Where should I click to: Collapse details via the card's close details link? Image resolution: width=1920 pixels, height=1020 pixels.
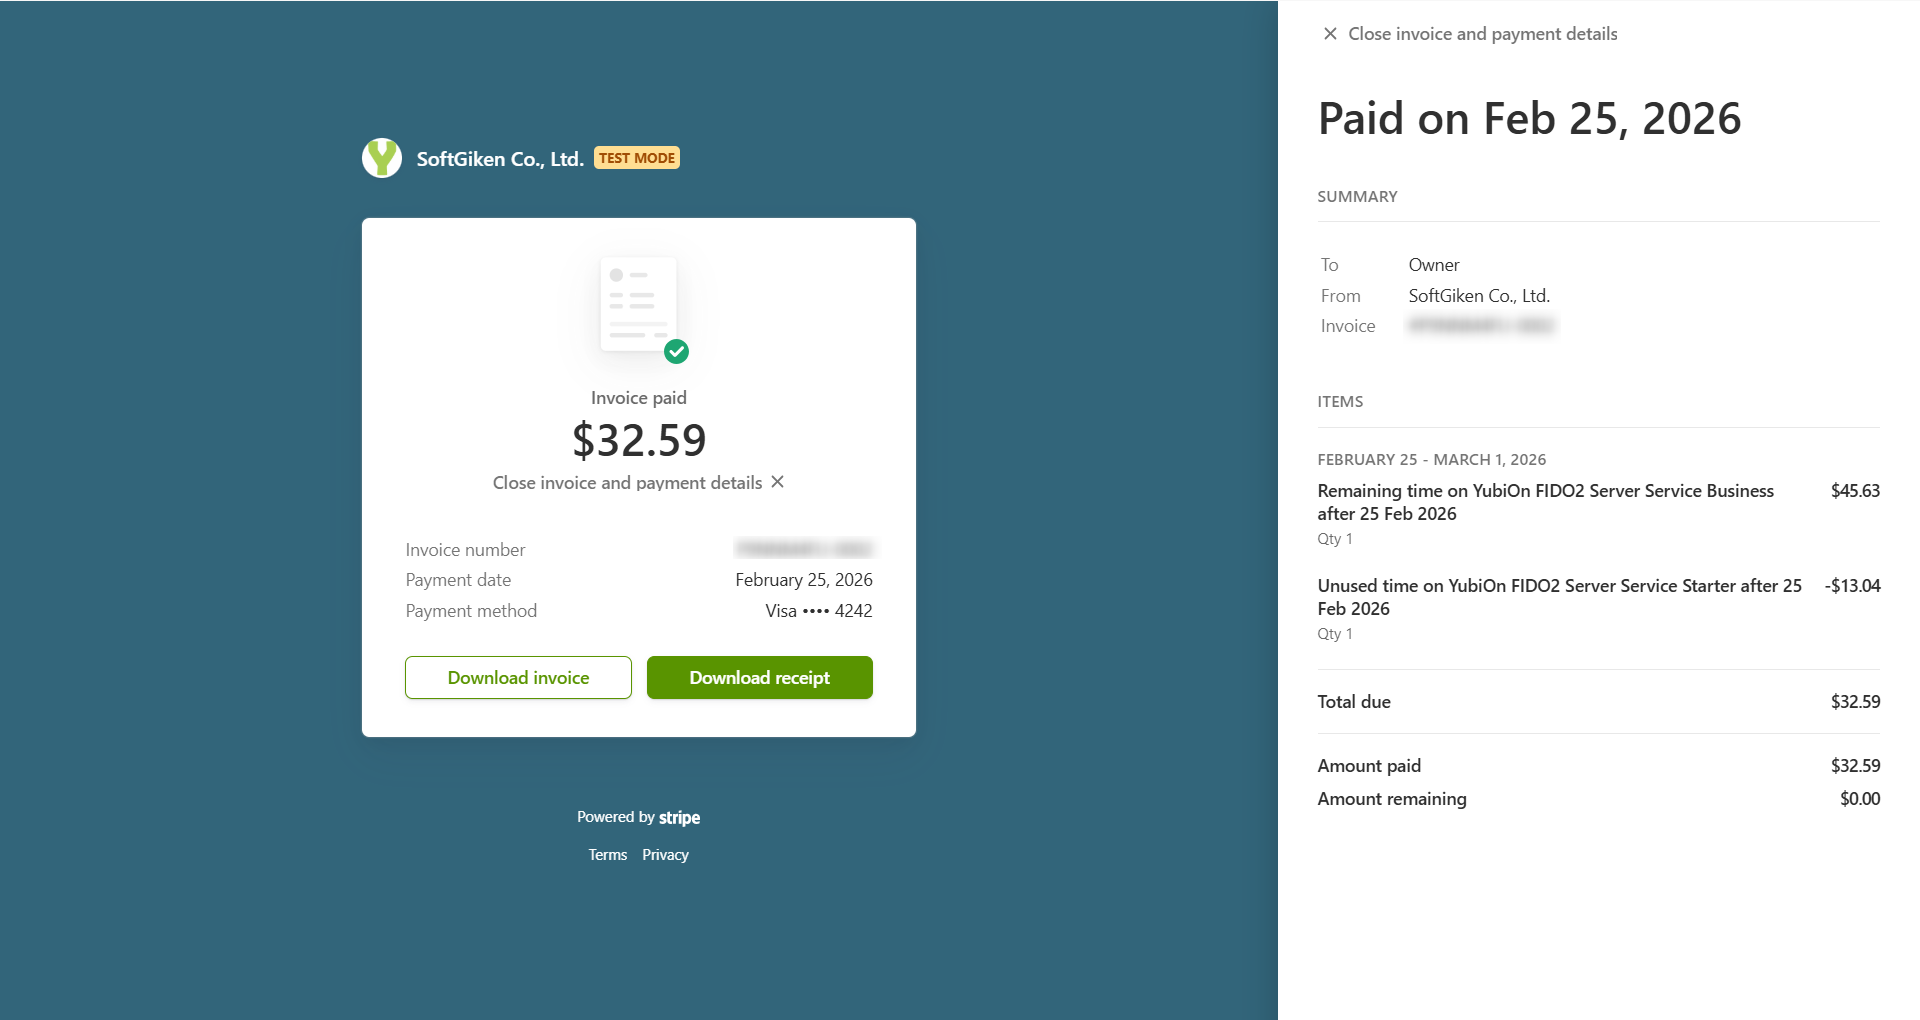[x=627, y=483]
